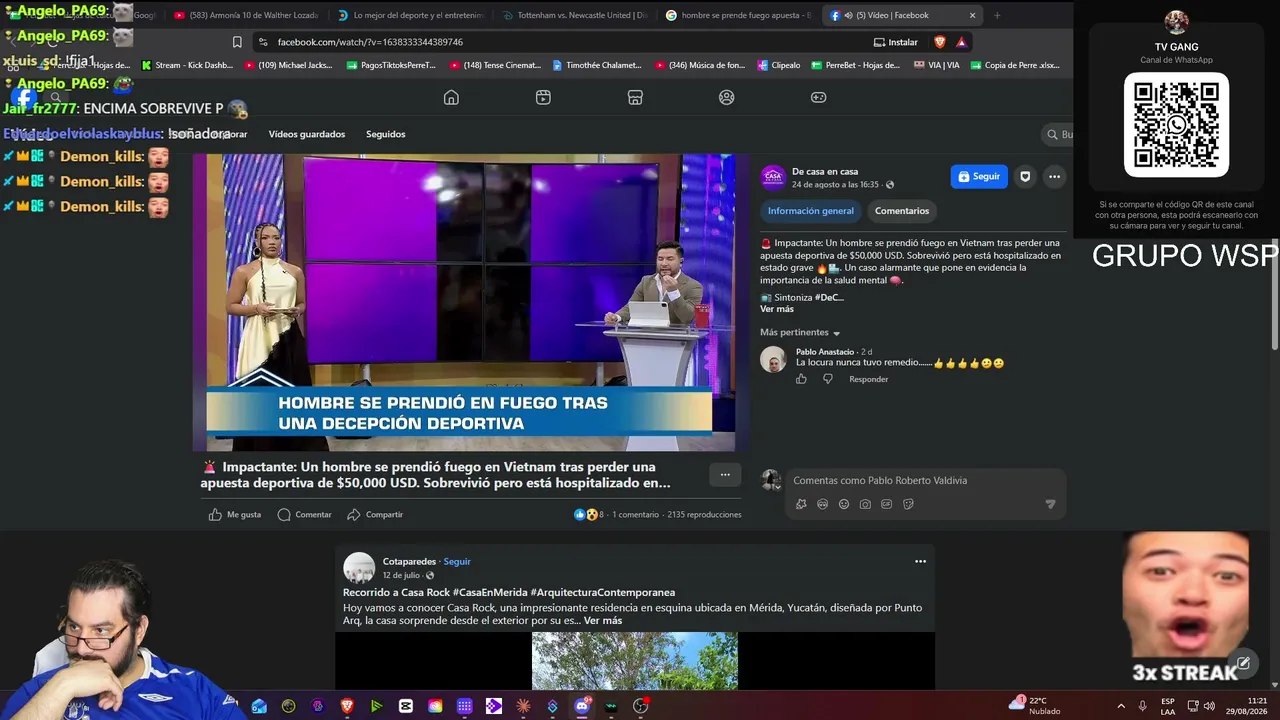Open the Tense Cinematic bookmark
Viewport: 1280px width, 720px height.
tap(495, 65)
